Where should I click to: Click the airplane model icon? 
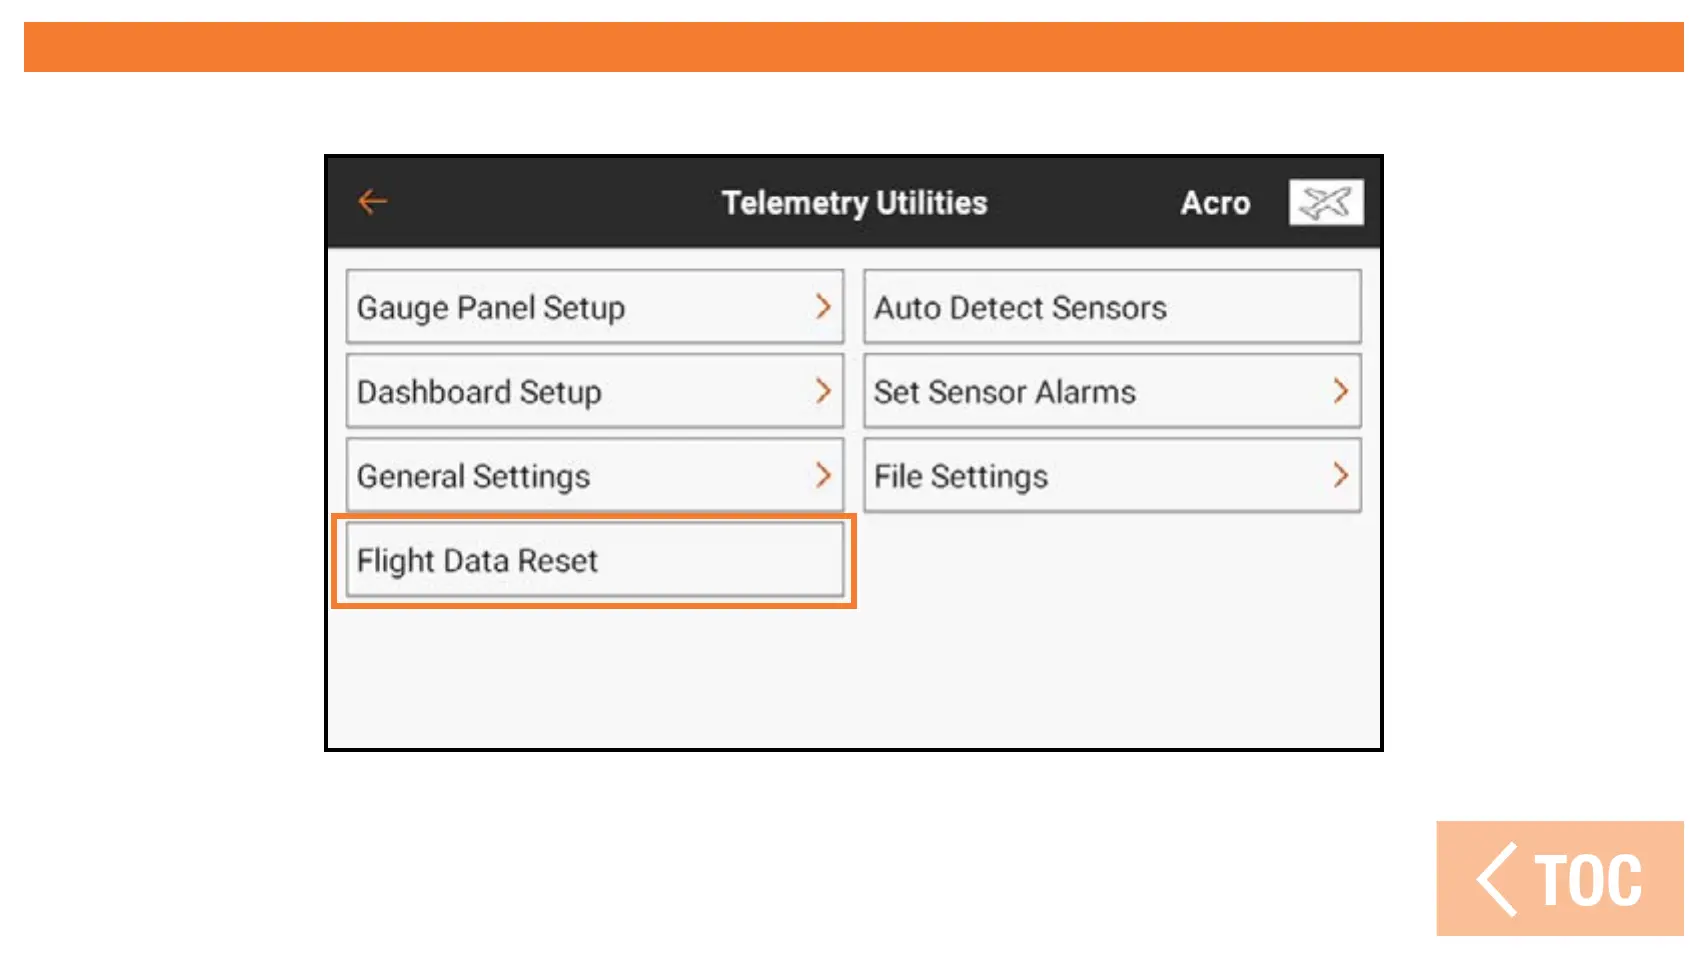(1325, 203)
